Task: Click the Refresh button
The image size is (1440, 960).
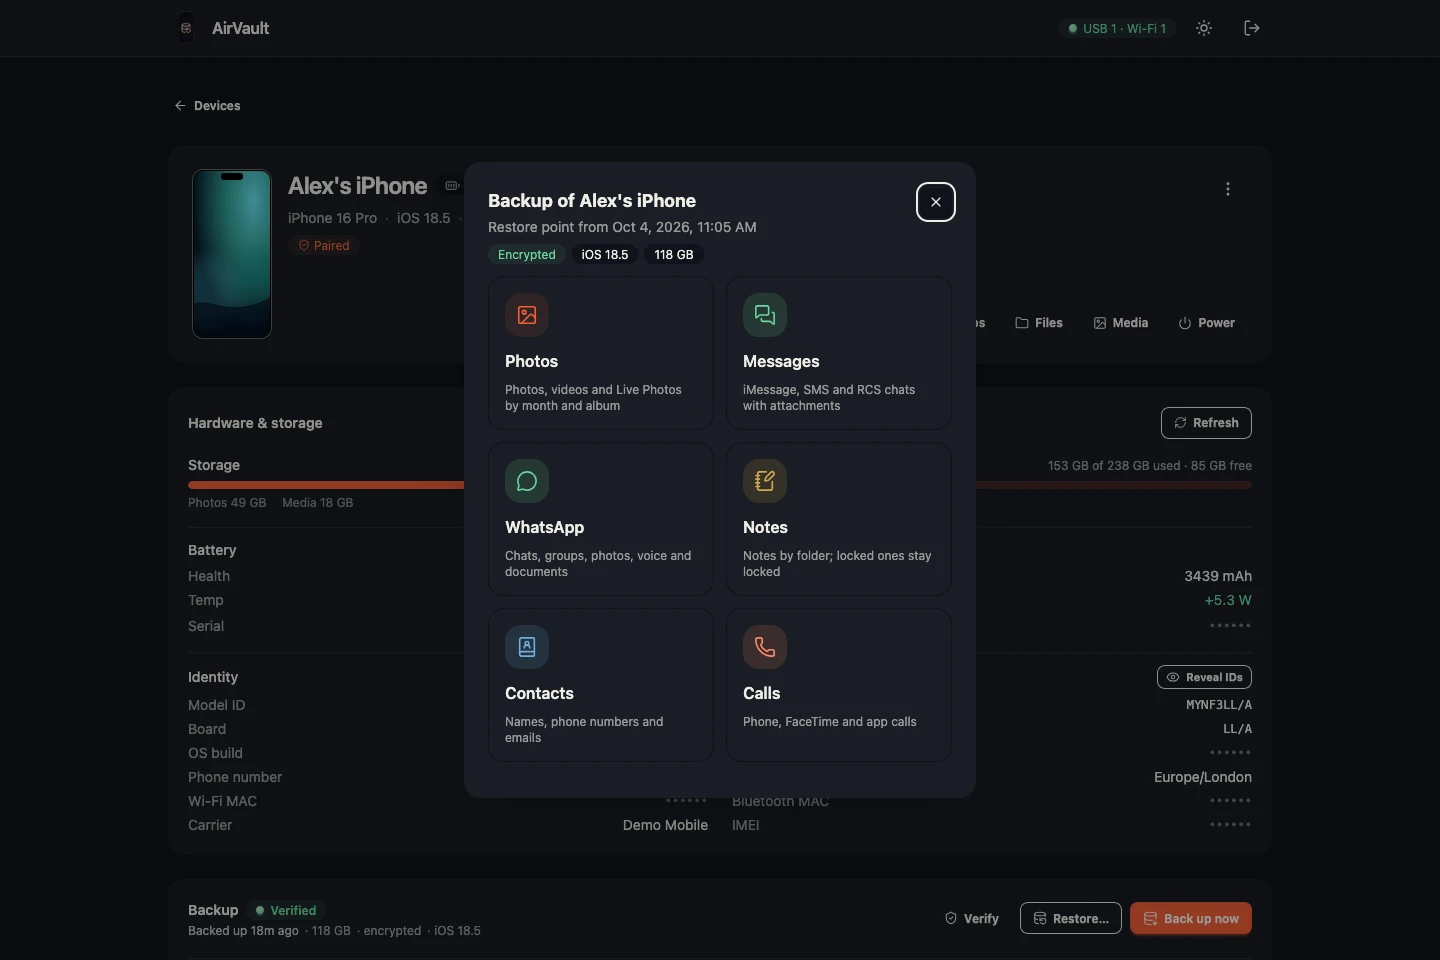Action: 1206,423
